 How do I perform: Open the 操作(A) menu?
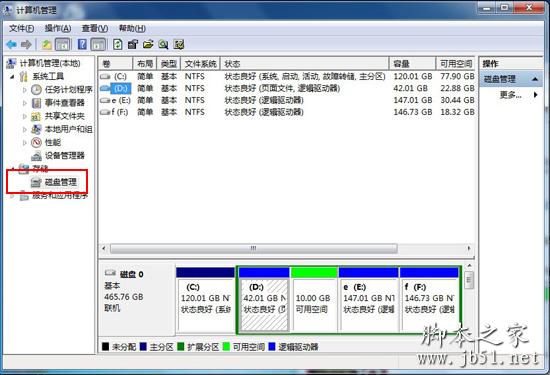58,28
